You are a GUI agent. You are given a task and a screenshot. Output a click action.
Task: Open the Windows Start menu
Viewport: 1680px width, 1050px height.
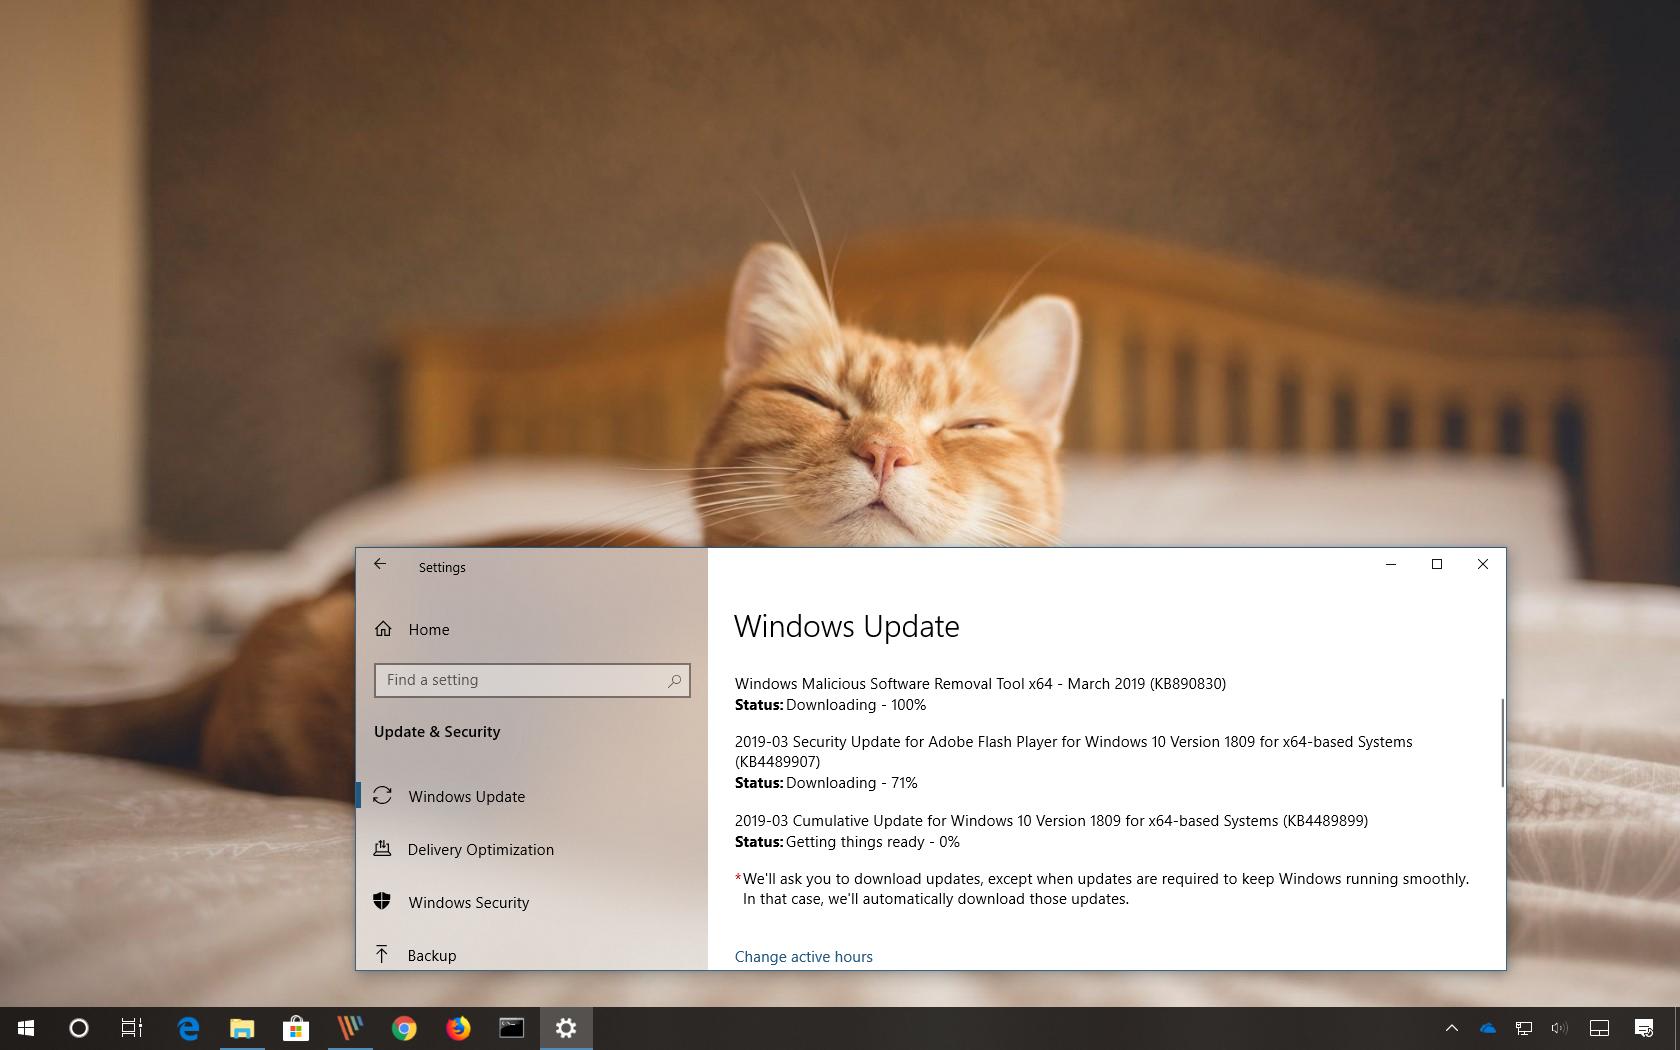pos(26,1028)
